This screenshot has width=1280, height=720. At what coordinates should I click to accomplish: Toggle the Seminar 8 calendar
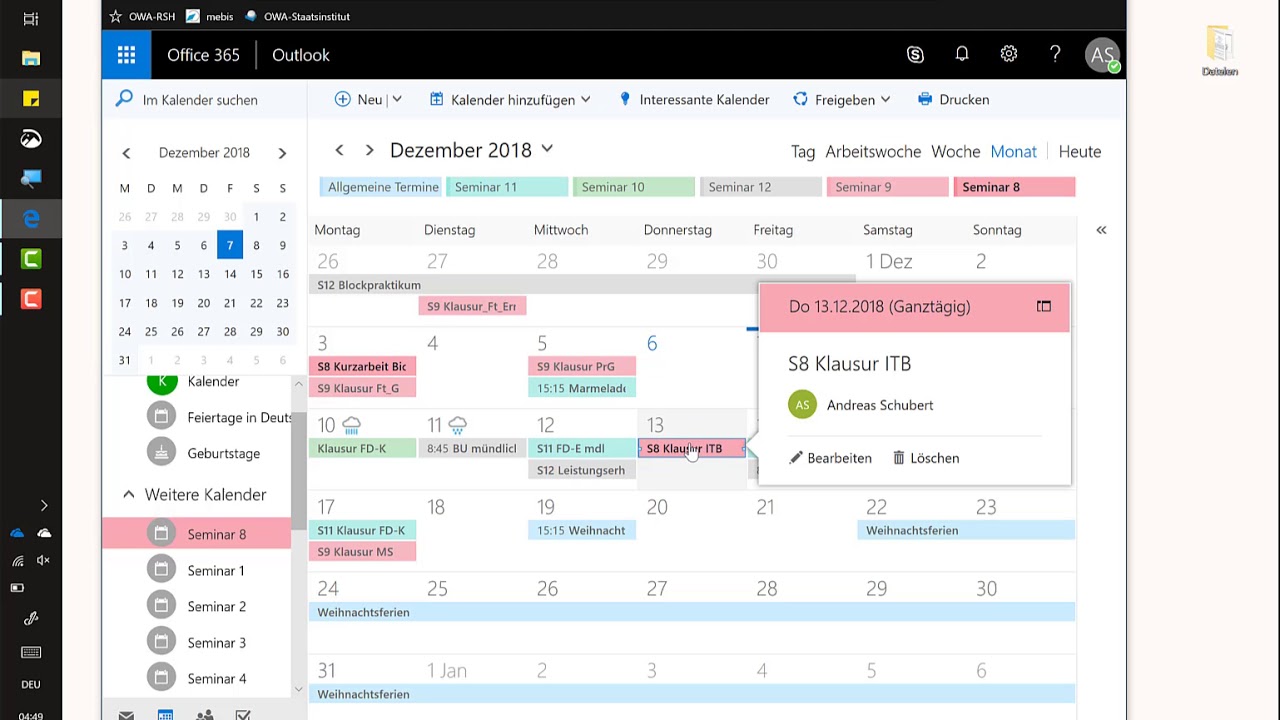coord(197,534)
